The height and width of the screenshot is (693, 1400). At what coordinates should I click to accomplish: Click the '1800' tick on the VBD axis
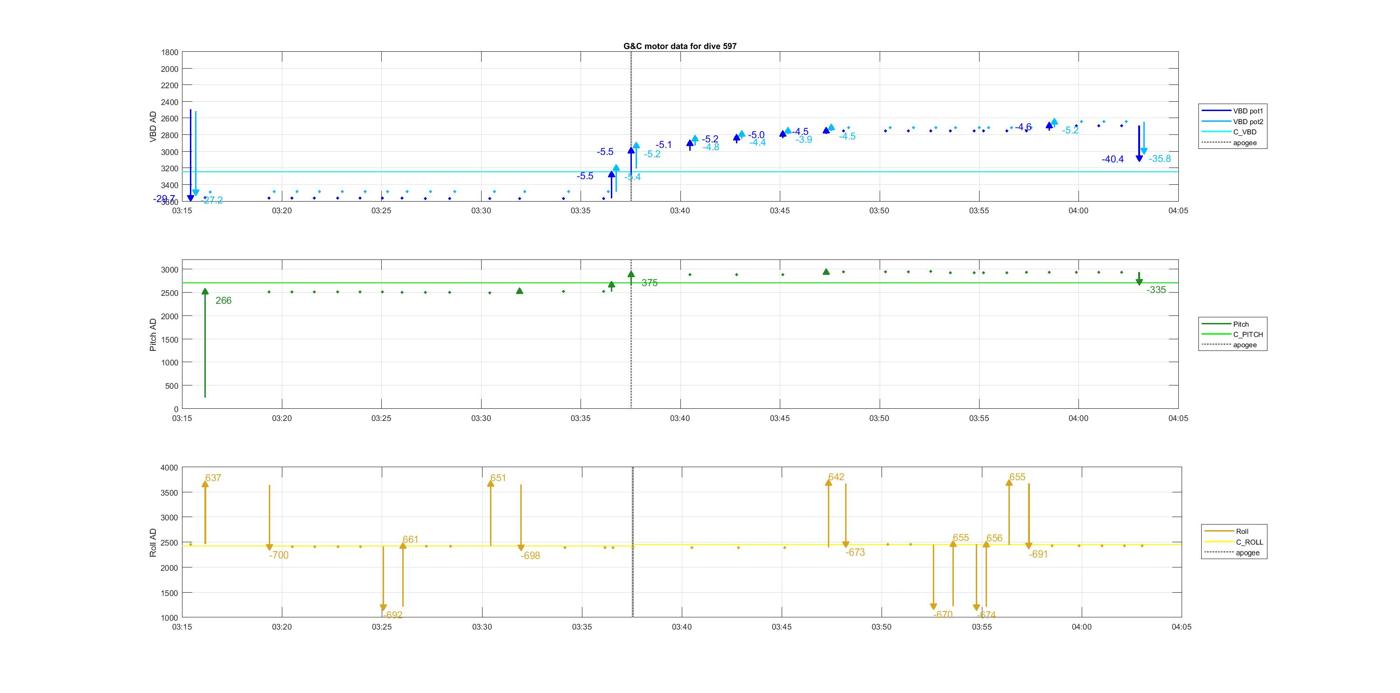[169, 52]
